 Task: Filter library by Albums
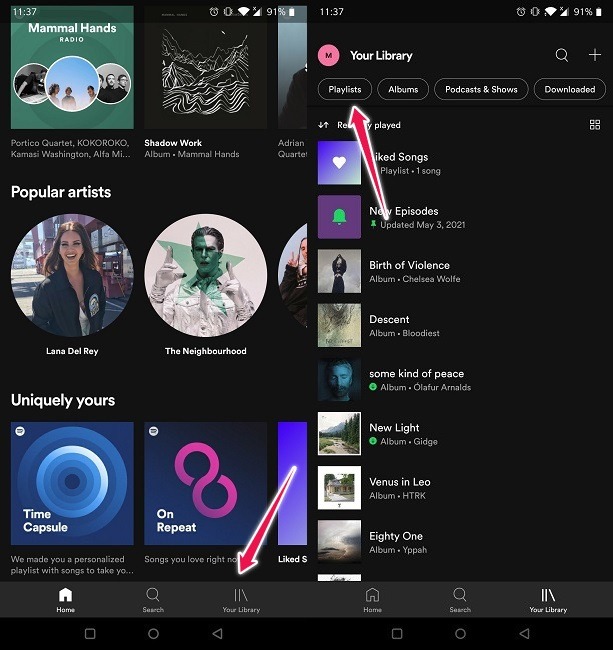(403, 89)
